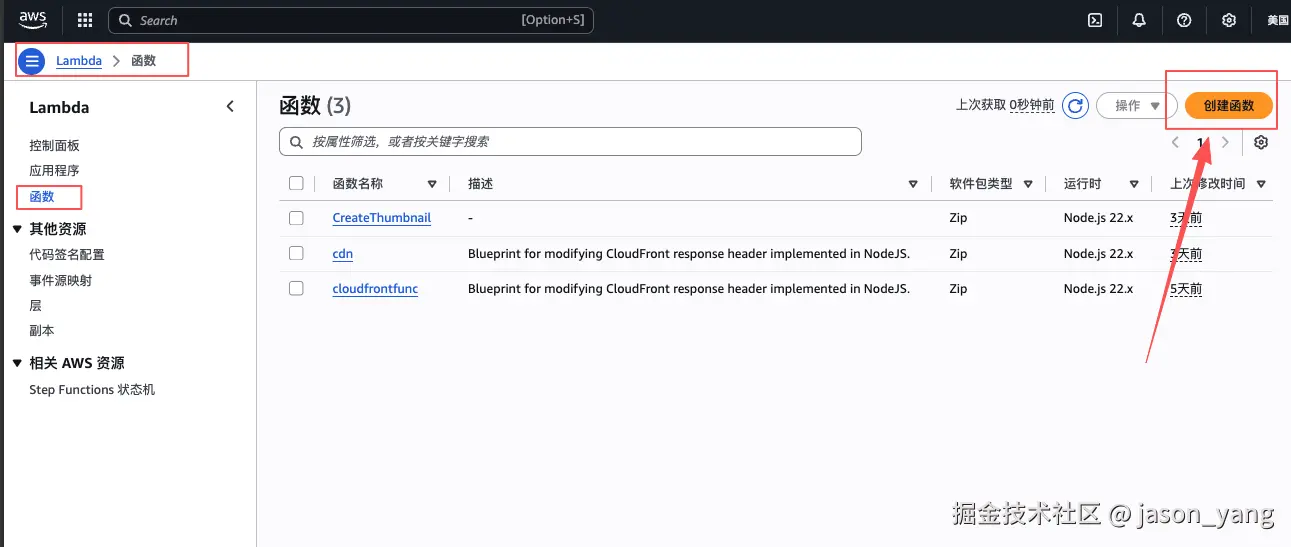Click 5天前 modified time for cloudfrontfunc

click(x=1186, y=288)
